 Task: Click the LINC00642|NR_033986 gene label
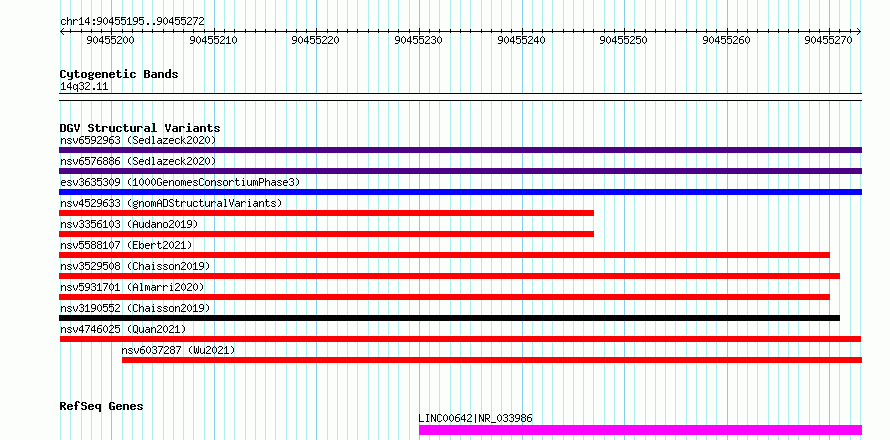point(476,419)
